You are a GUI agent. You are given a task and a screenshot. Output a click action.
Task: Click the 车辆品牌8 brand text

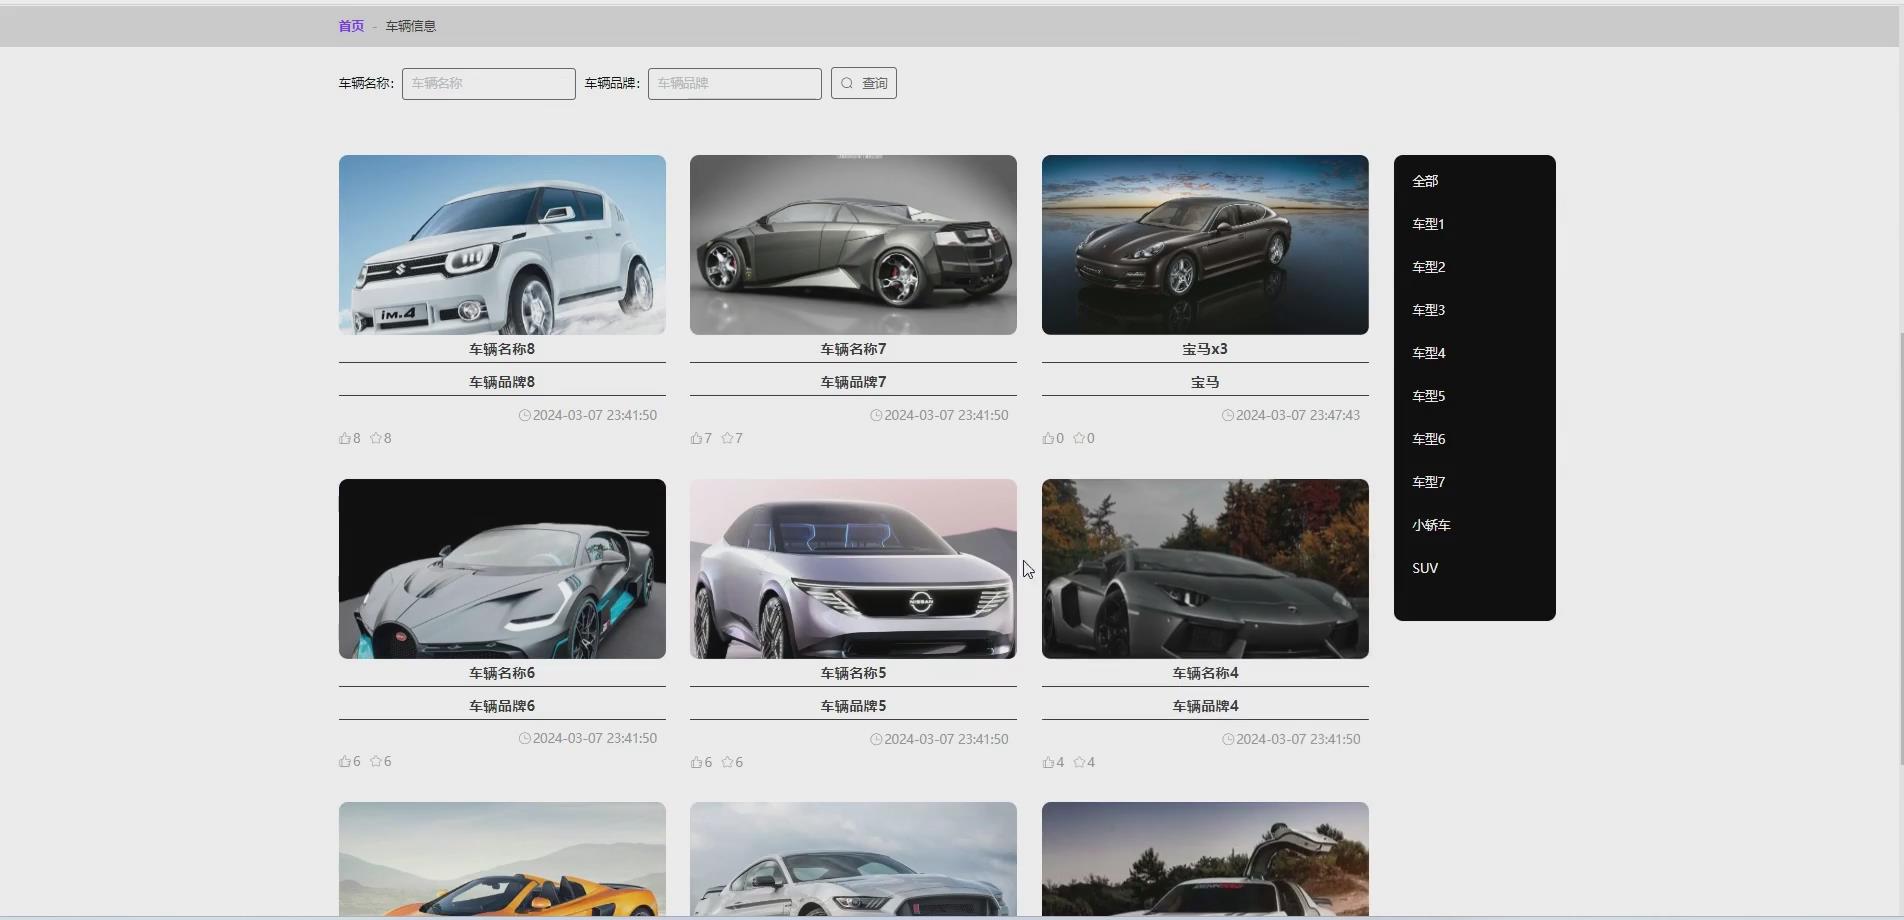coord(502,382)
